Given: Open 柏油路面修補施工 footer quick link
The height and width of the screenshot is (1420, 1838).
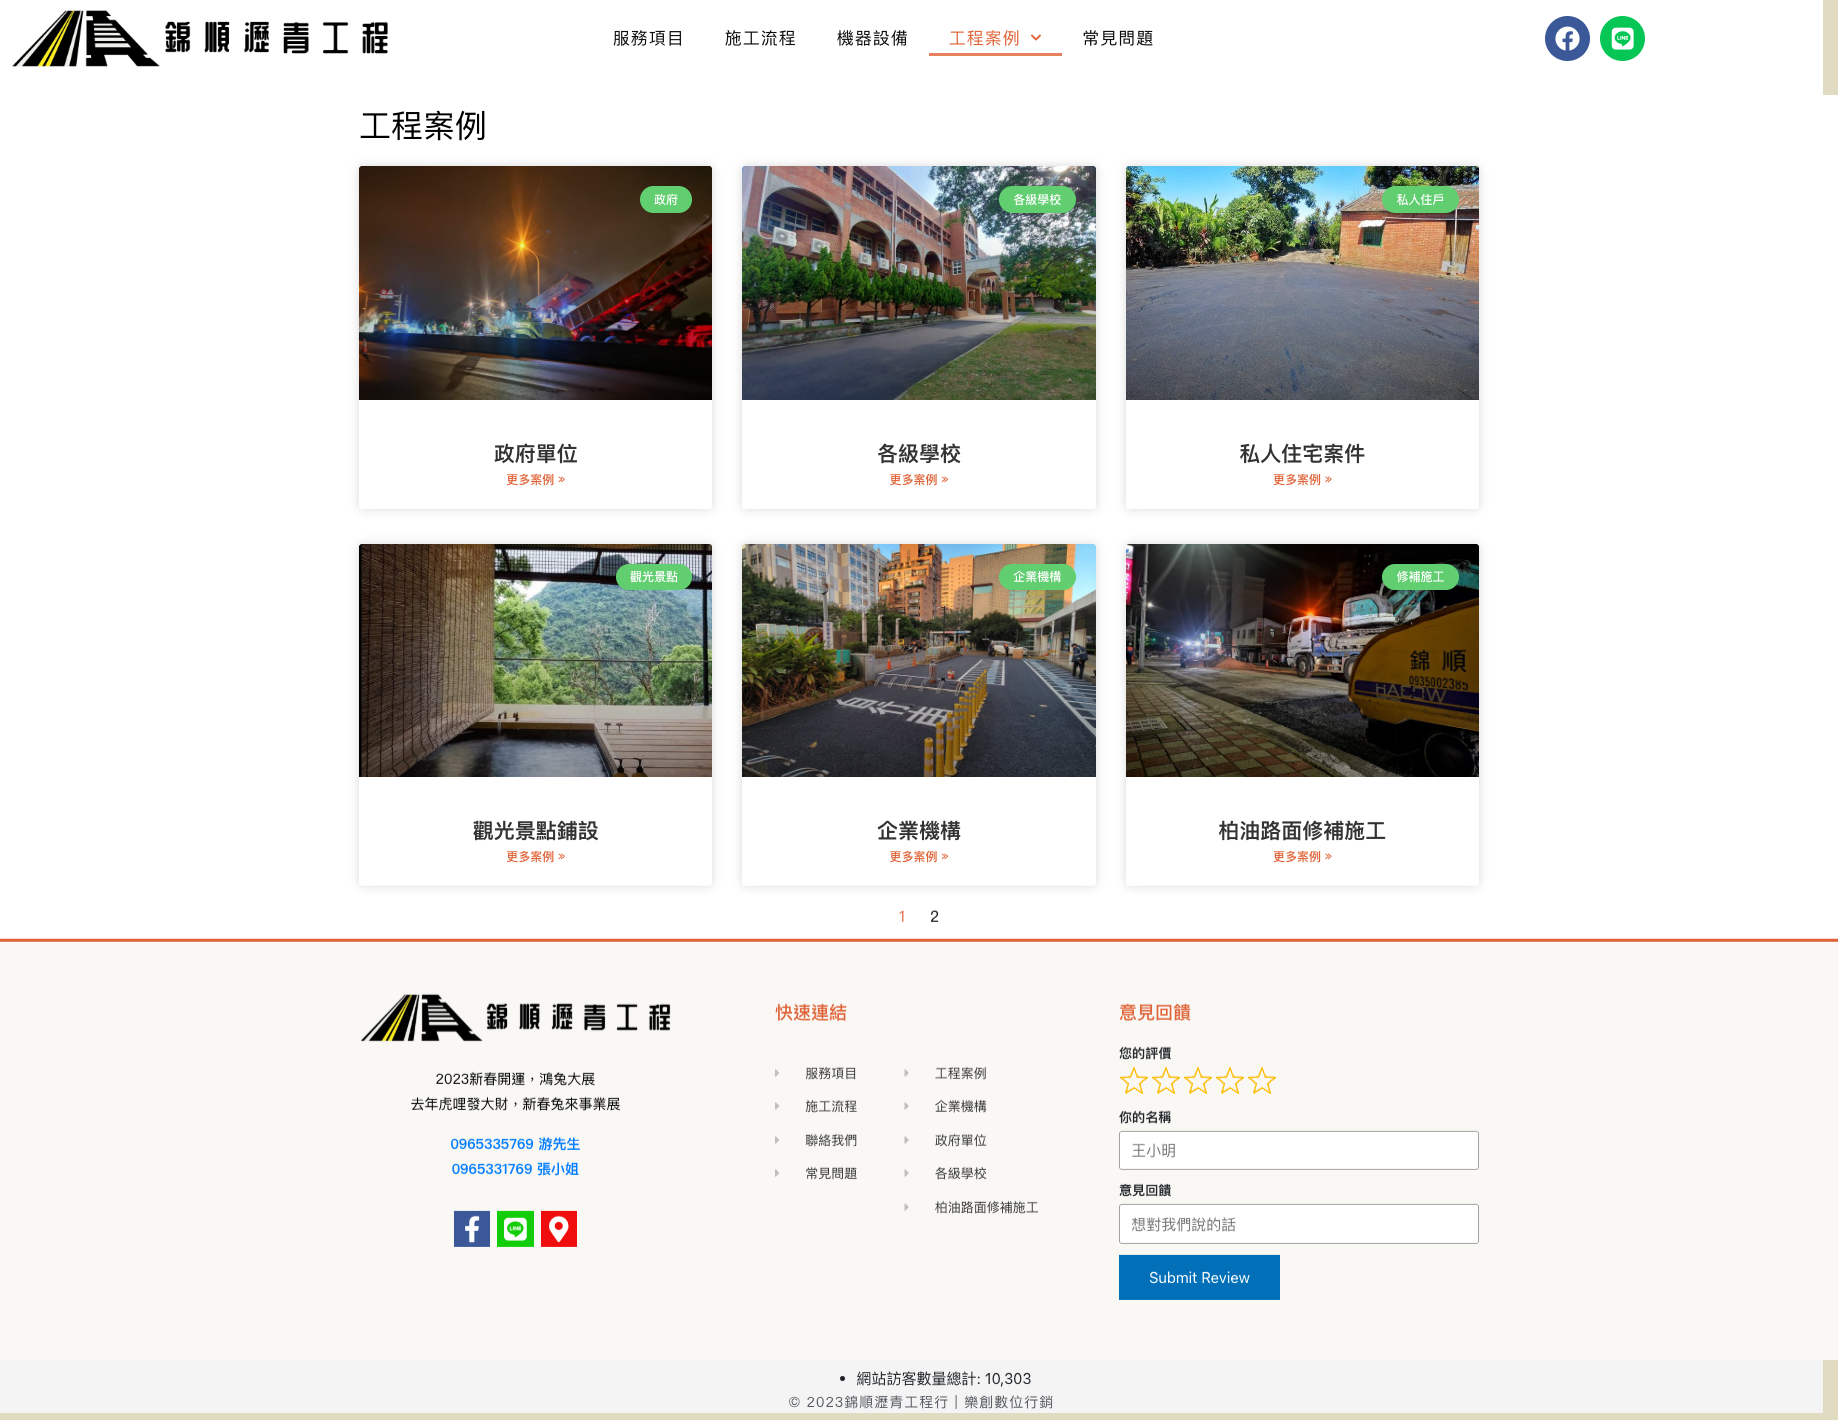Looking at the screenshot, I should pyautogui.click(x=986, y=1207).
